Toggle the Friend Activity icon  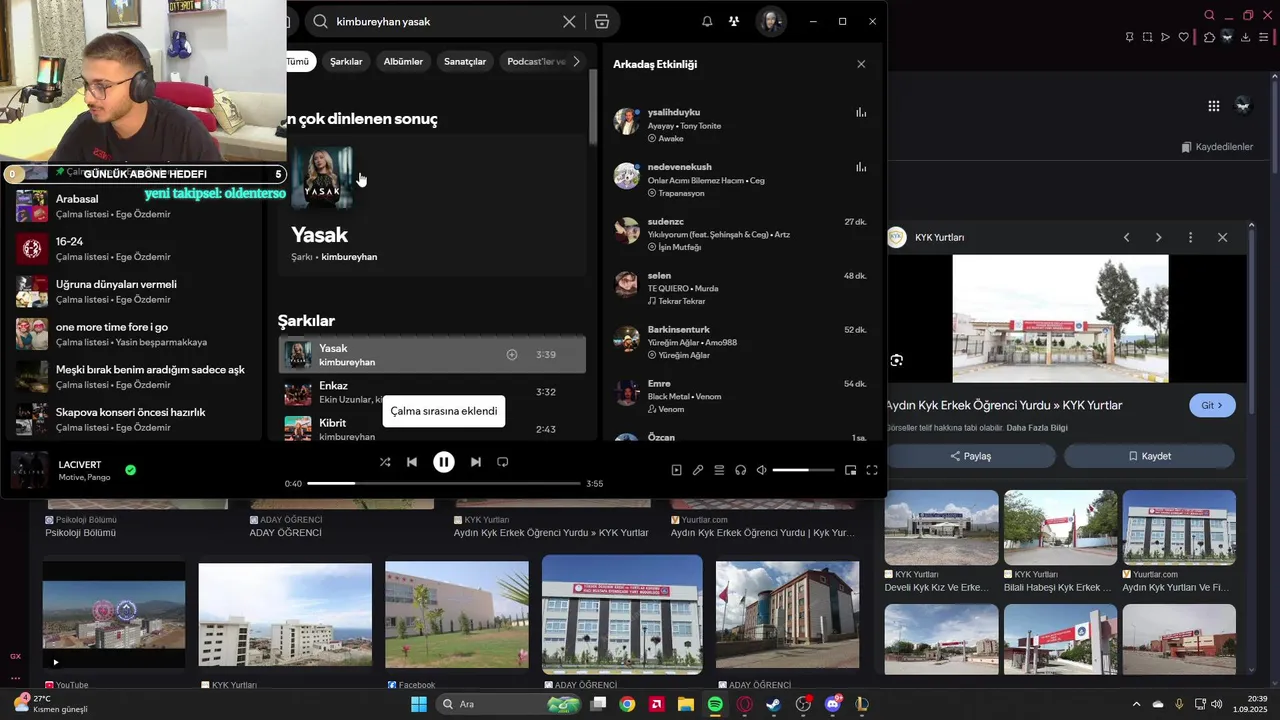coord(734,21)
